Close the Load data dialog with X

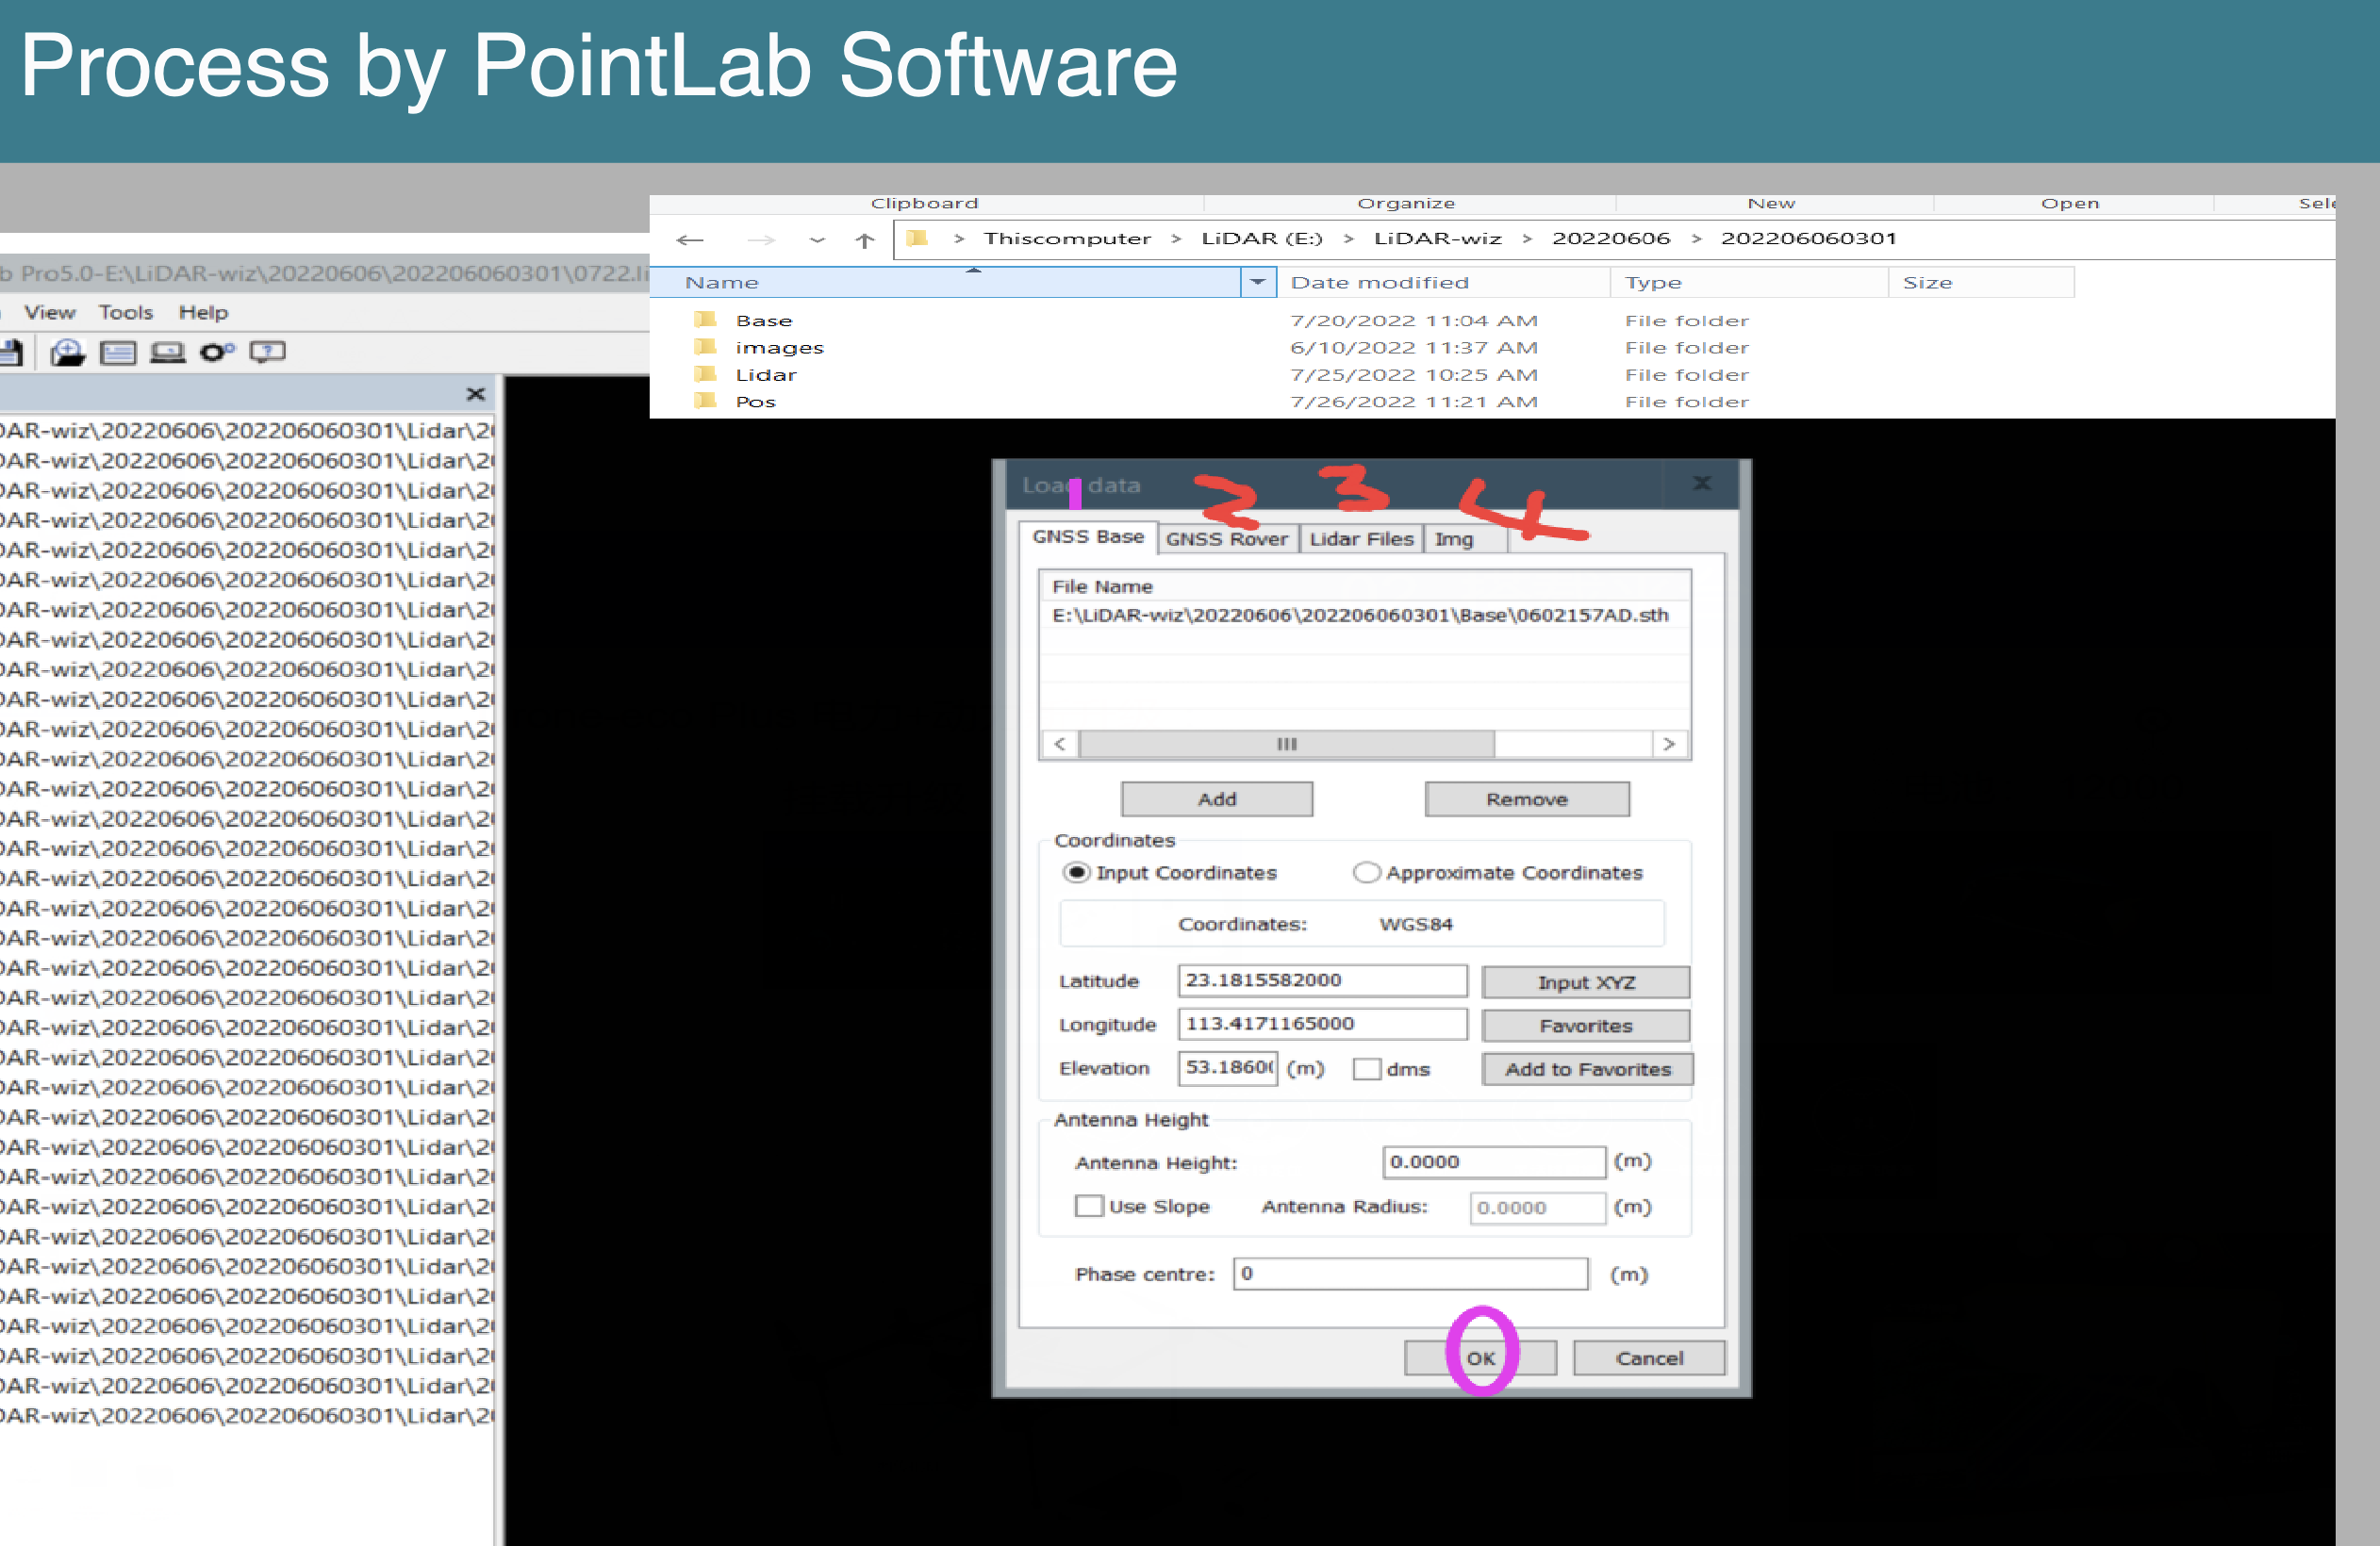tap(1702, 484)
